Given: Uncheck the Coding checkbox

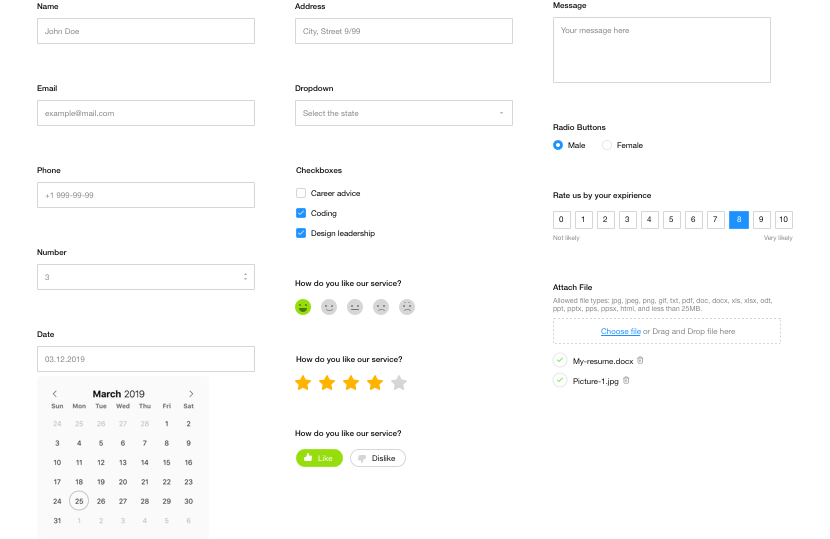Looking at the screenshot, I should 301,213.
